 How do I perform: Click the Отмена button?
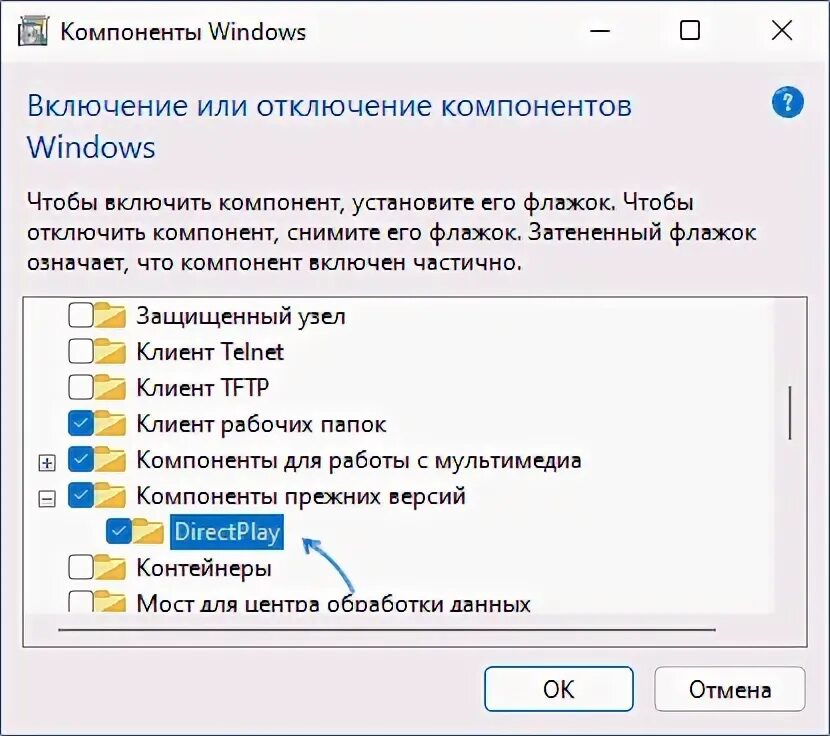tap(729, 689)
